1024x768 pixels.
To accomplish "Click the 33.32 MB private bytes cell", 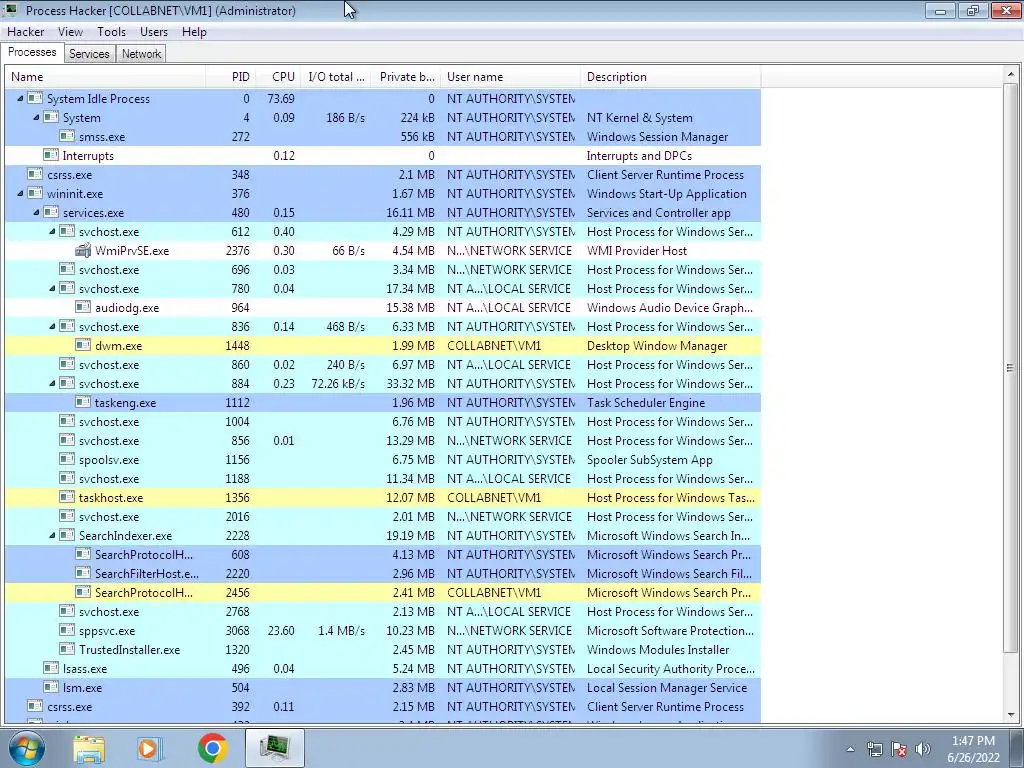I will (410, 384).
